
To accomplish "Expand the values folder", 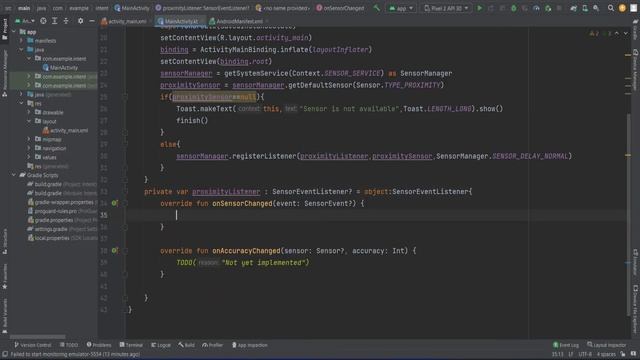I will (x=29, y=157).
